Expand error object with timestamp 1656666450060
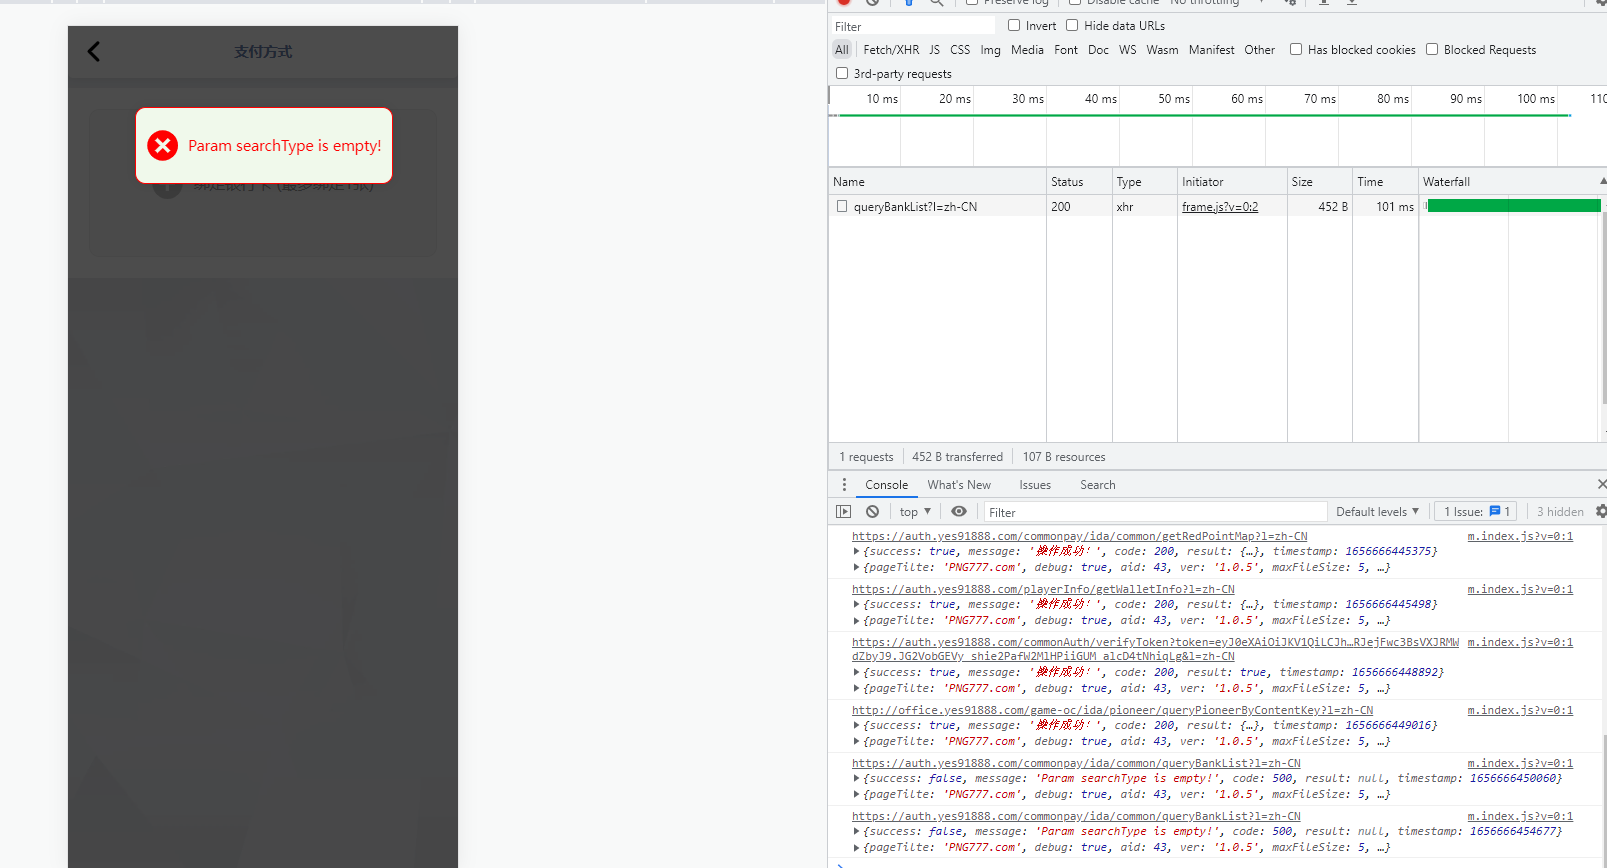Screen dimensions: 1607x868 pos(856,779)
